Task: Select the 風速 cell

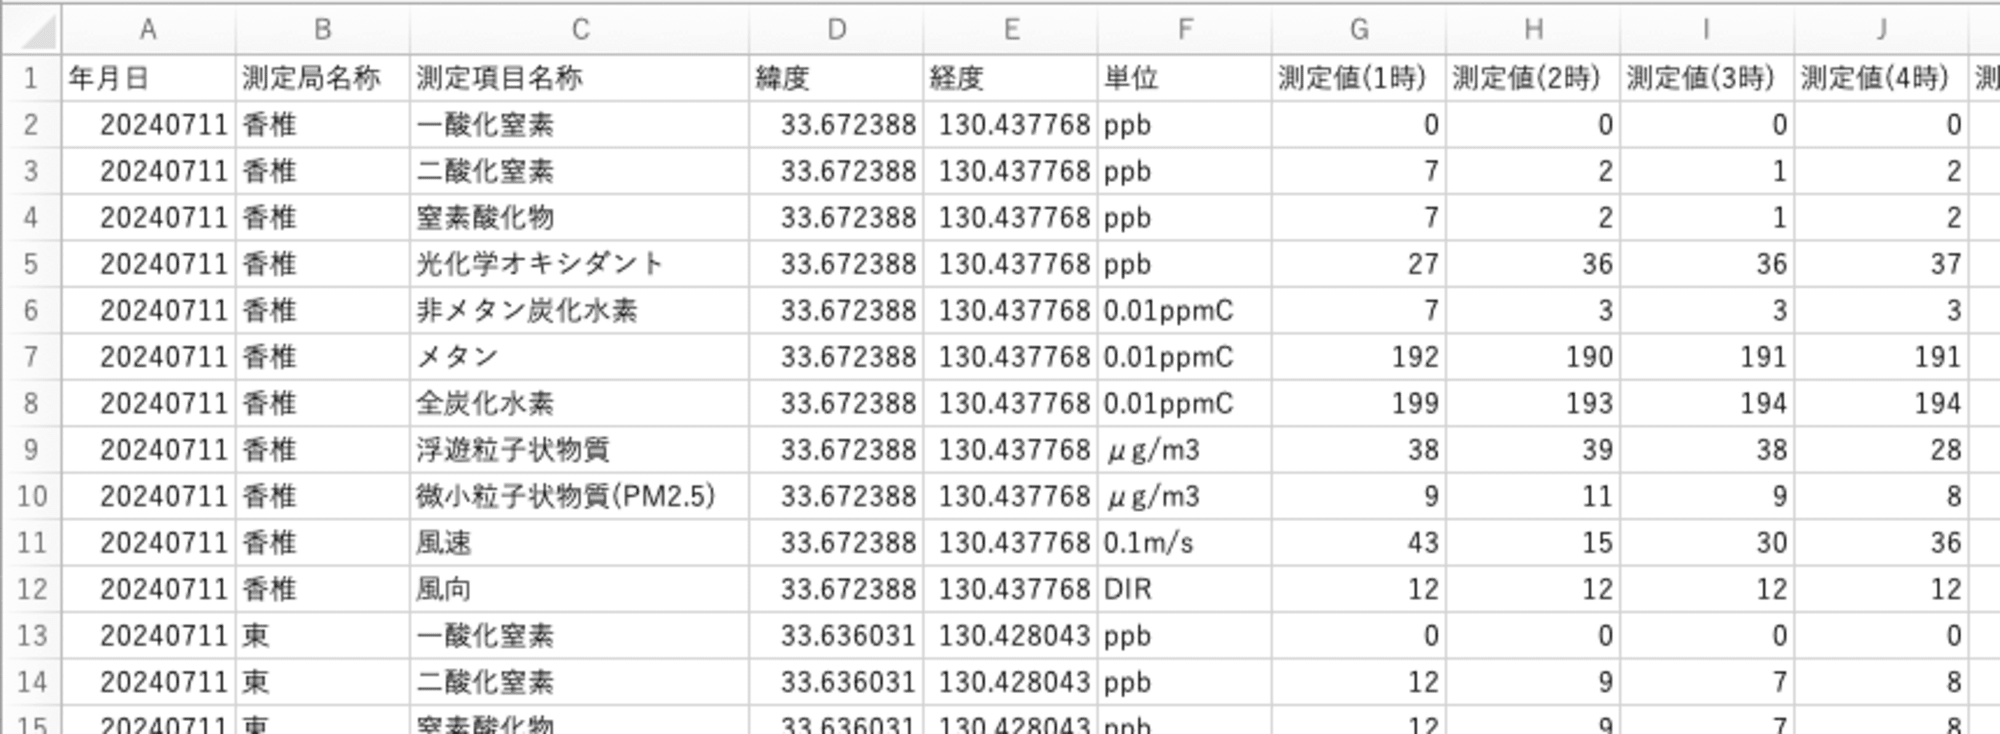Action: click(579, 543)
